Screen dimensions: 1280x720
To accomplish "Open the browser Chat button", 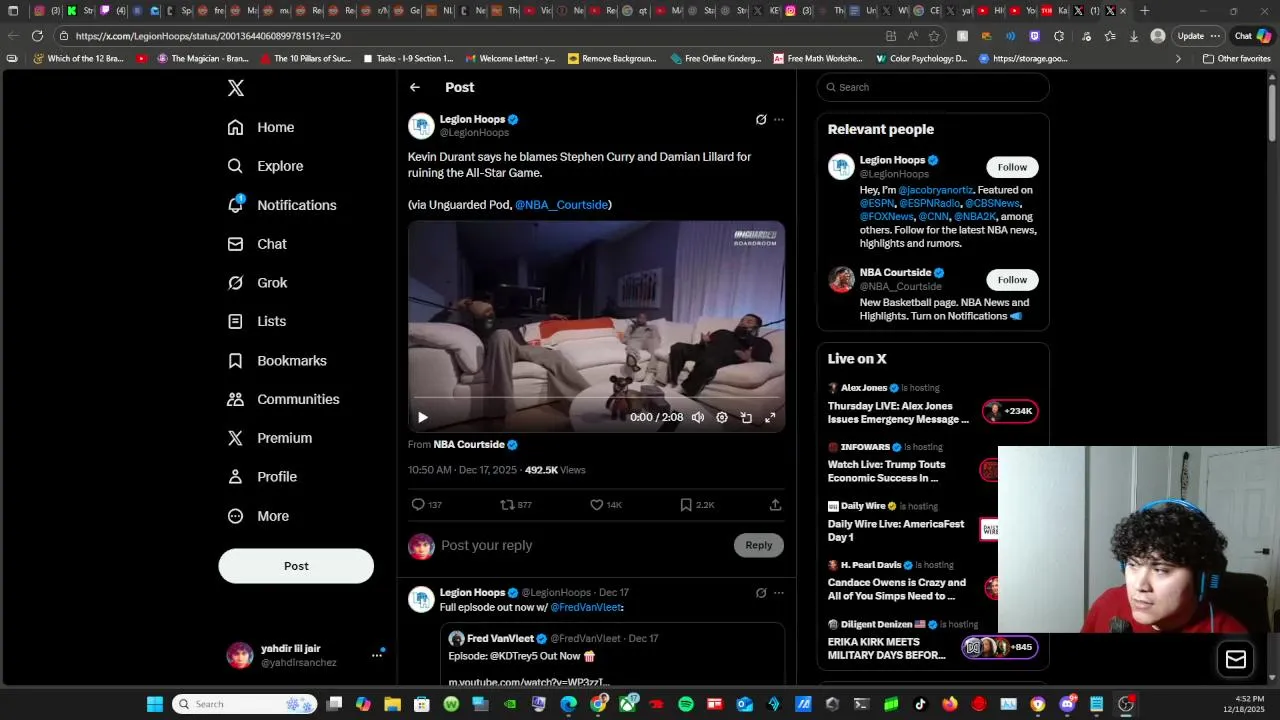I will pos(1252,36).
